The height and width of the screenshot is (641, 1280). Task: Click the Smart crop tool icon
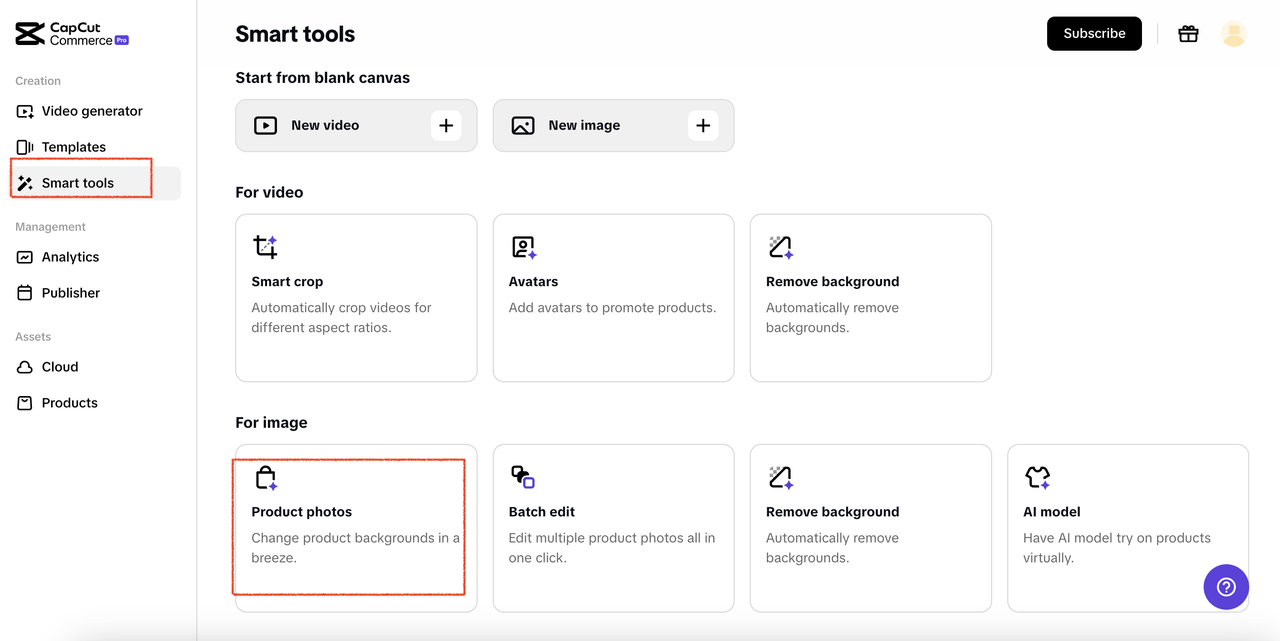point(265,247)
